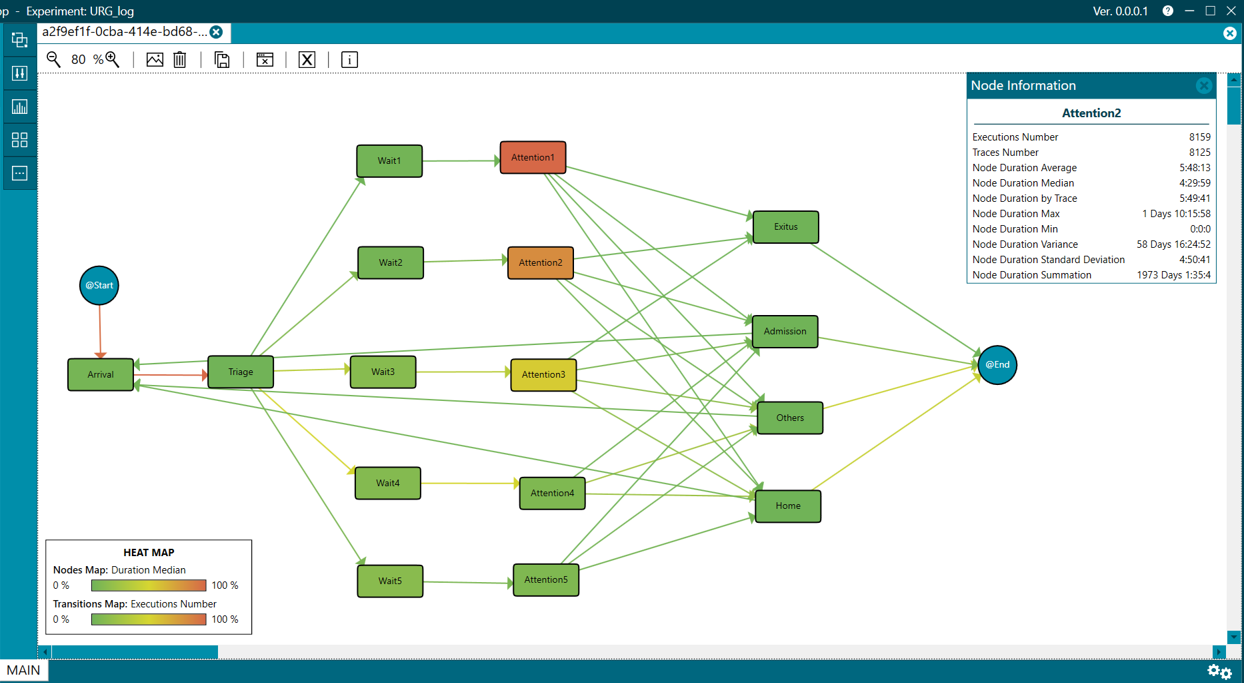This screenshot has width=1244, height=683.
Task: Select the Home node
Action: pyautogui.click(x=788, y=506)
